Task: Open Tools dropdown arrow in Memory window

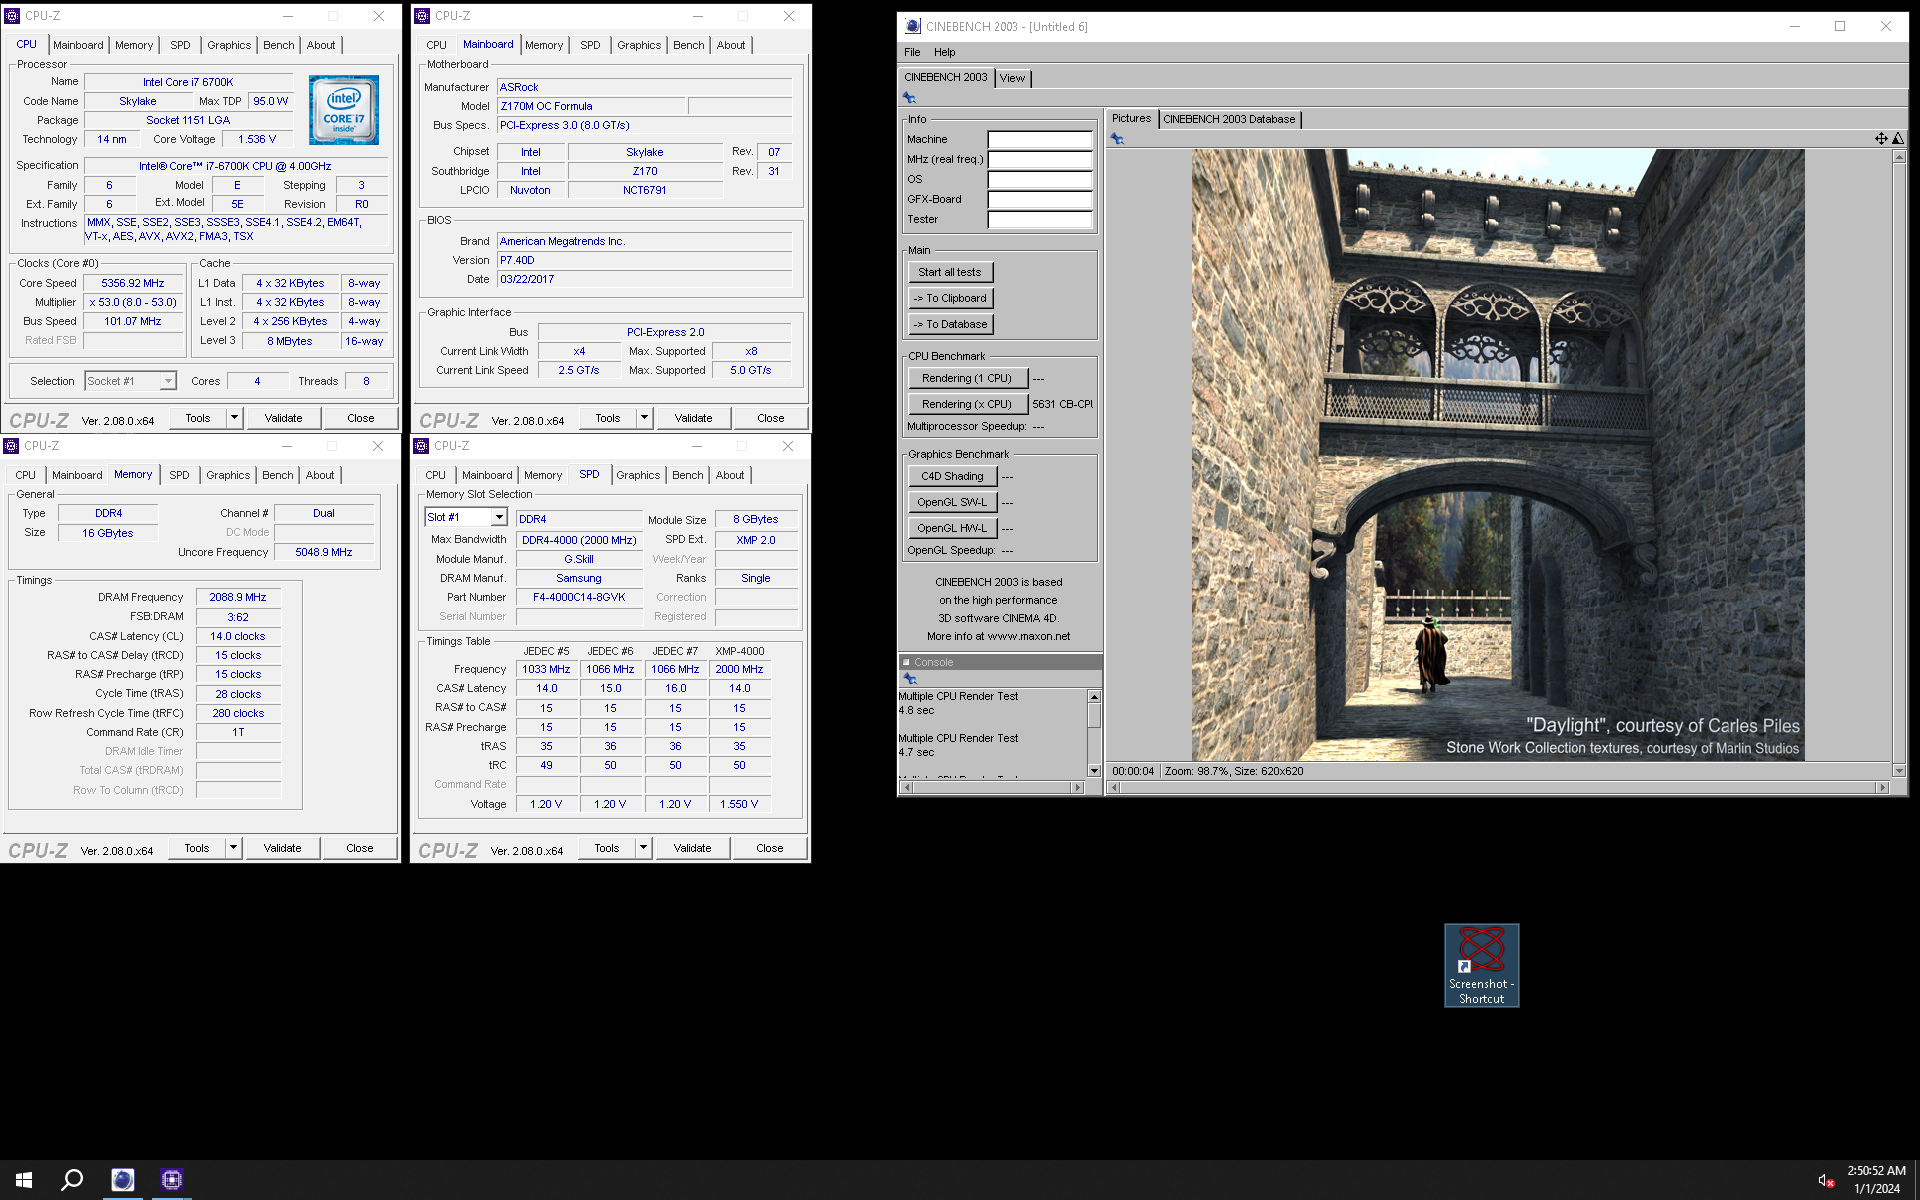Action: click(x=233, y=848)
